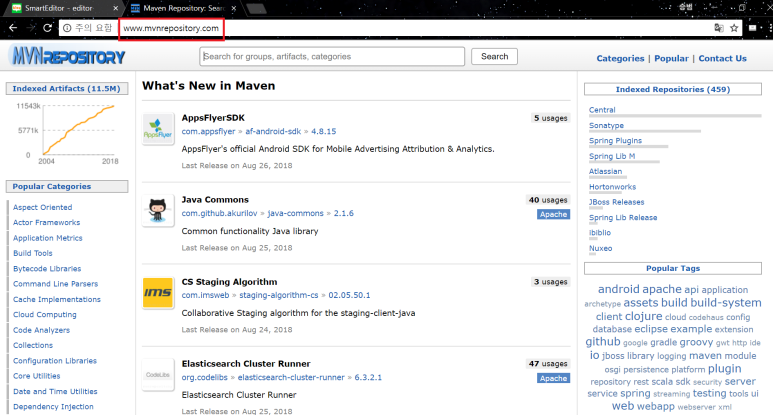Open Date and Time Utilities category
Image resolution: width=773 pixels, height=415 pixels.
coord(55,391)
